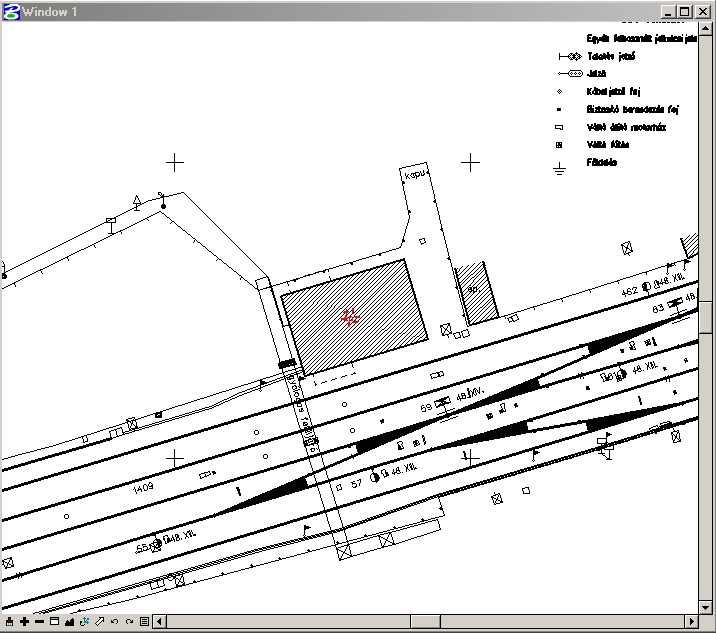This screenshot has width=716, height=633.
Task: Click the horizontal scrollbar right arrow
Action: 690,622
